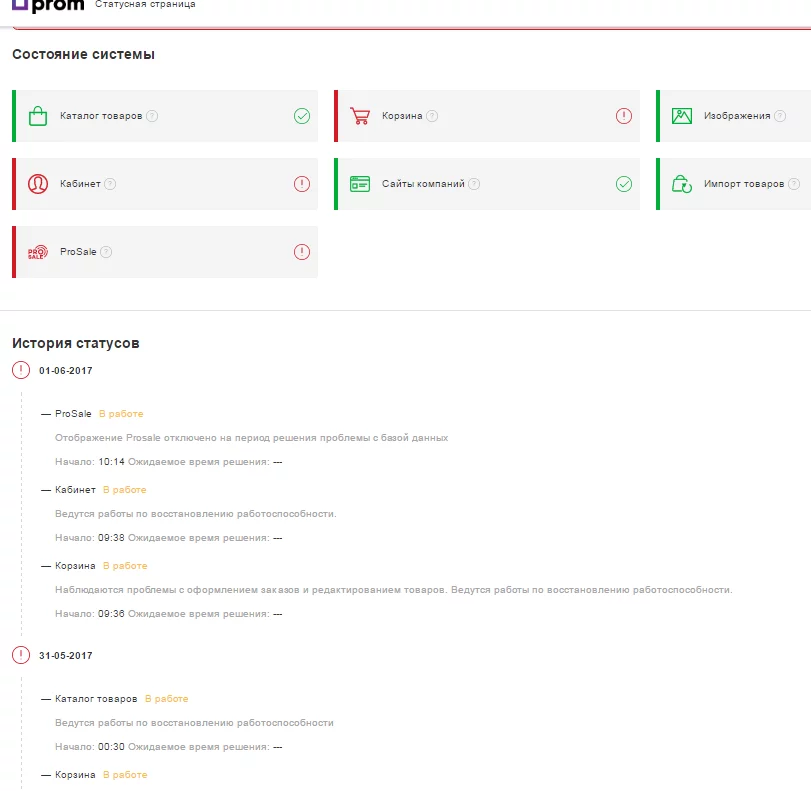Click green checkmark status on Сайты компаний card
The width and height of the screenshot is (811, 791).
point(624,184)
